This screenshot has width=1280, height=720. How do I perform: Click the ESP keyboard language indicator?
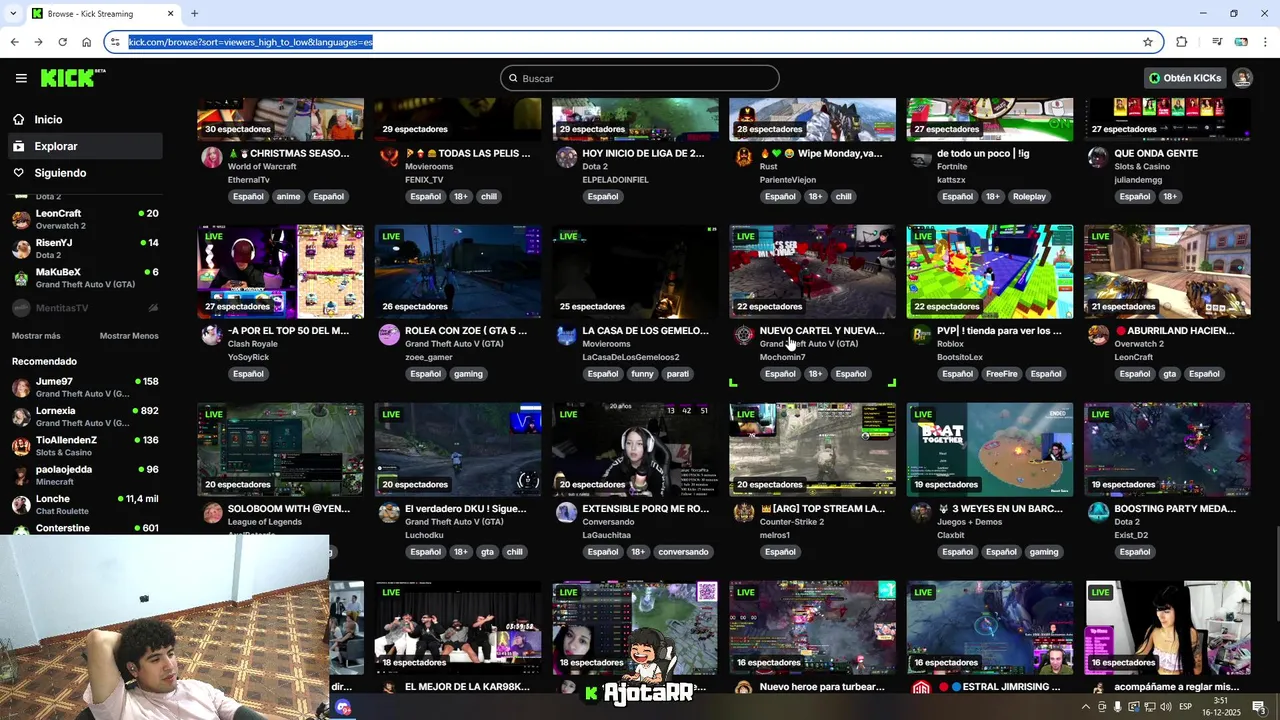(1186, 707)
